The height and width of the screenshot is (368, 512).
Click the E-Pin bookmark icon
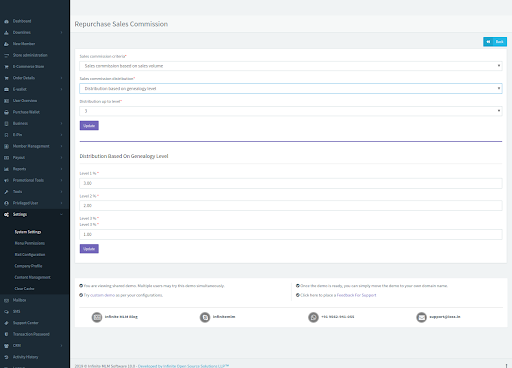tap(6, 135)
